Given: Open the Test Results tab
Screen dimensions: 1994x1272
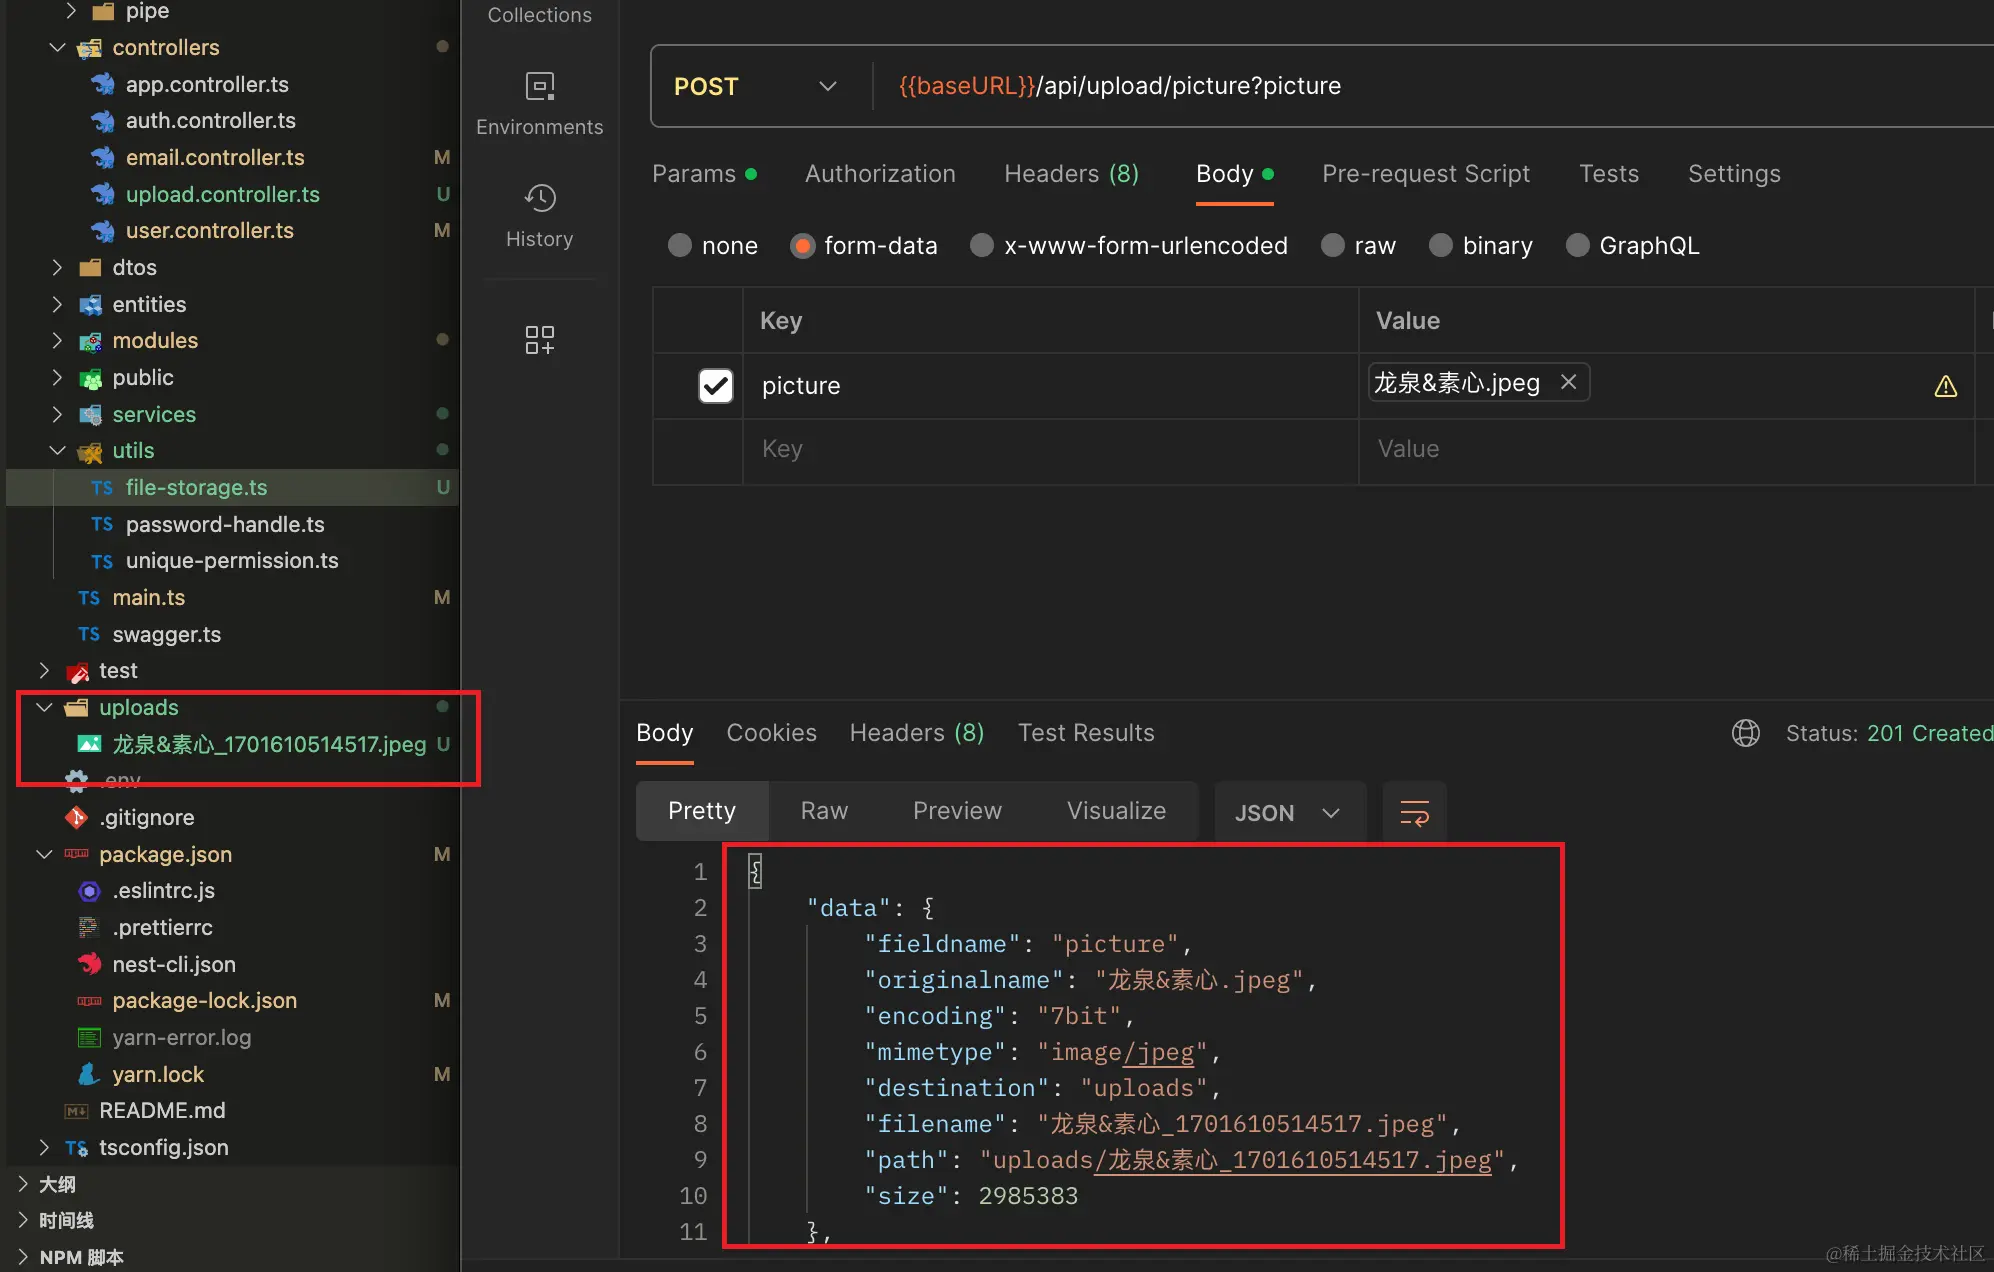Looking at the screenshot, I should [1086, 733].
